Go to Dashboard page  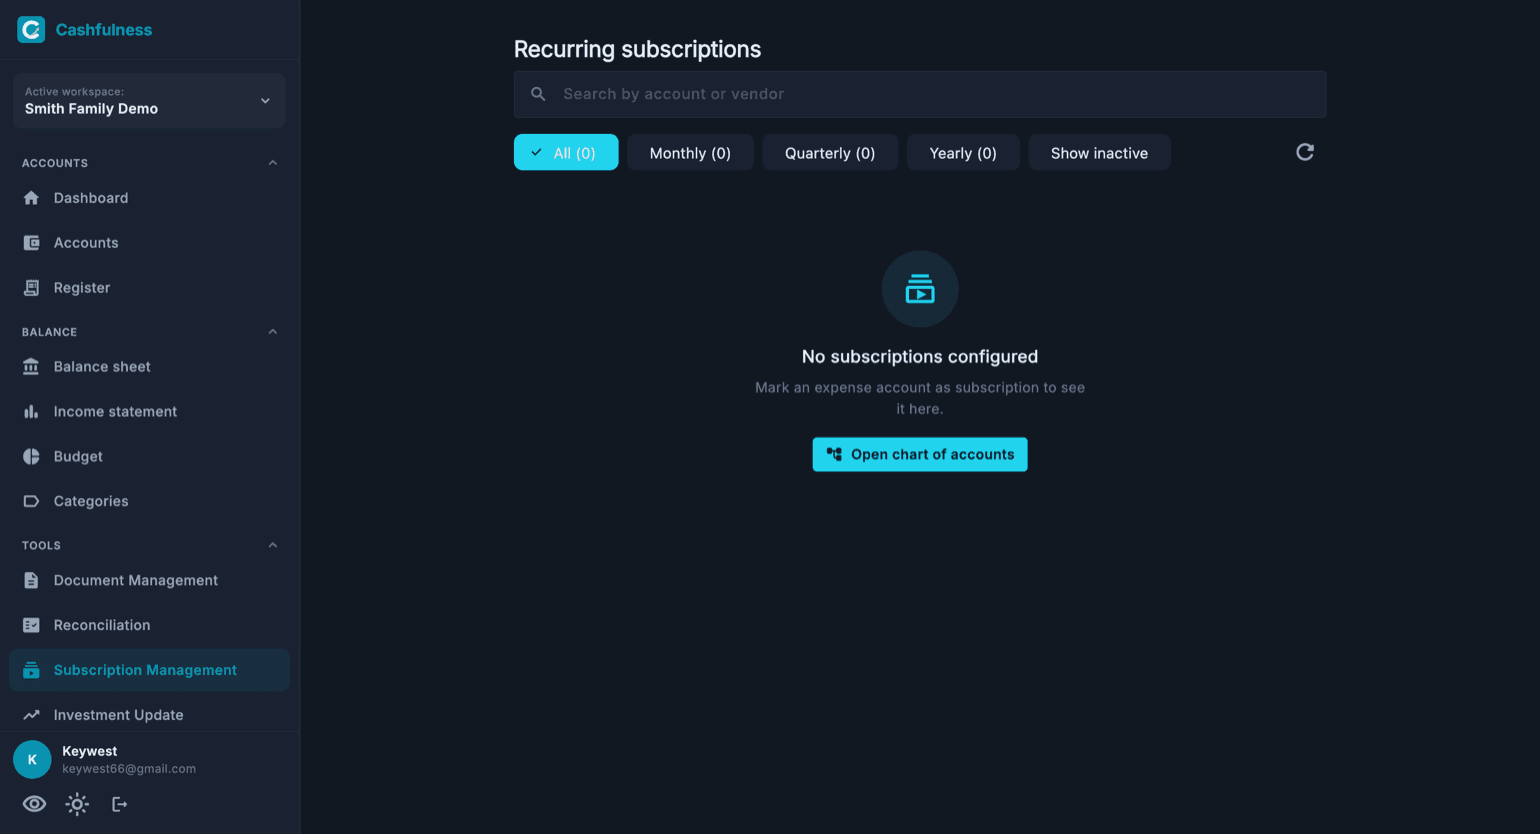(149, 198)
